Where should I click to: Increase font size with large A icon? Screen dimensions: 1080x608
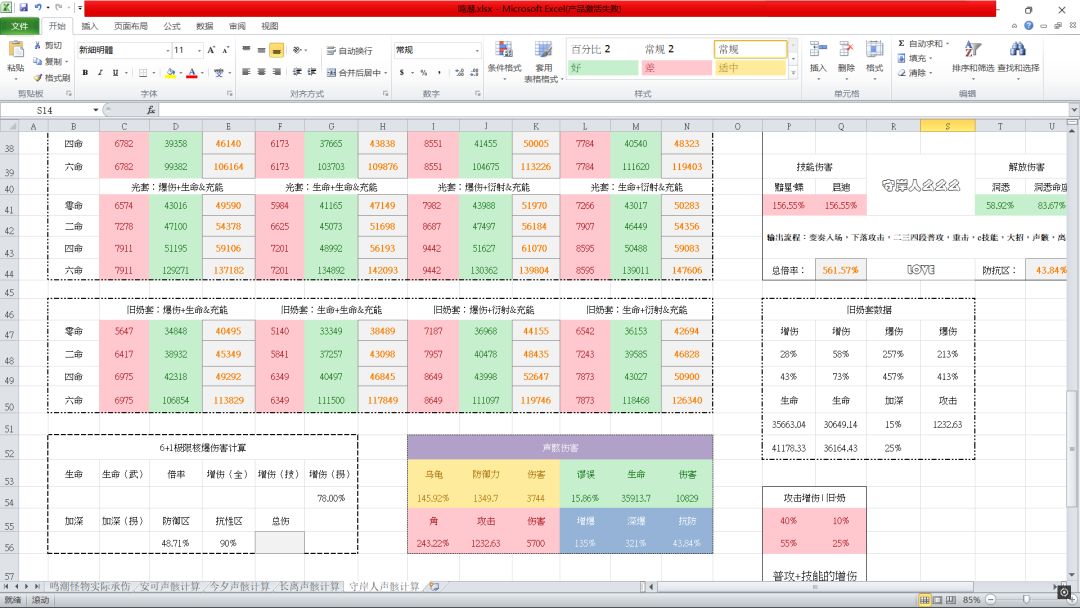(211, 50)
